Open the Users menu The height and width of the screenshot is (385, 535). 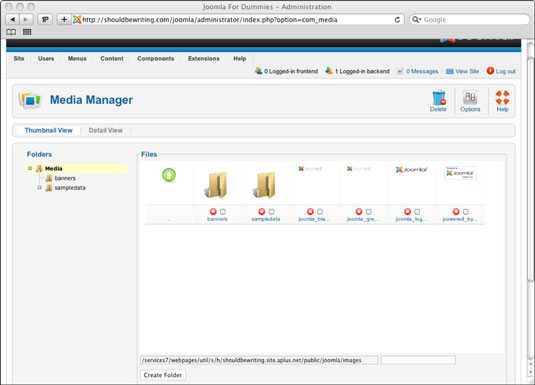[46, 58]
